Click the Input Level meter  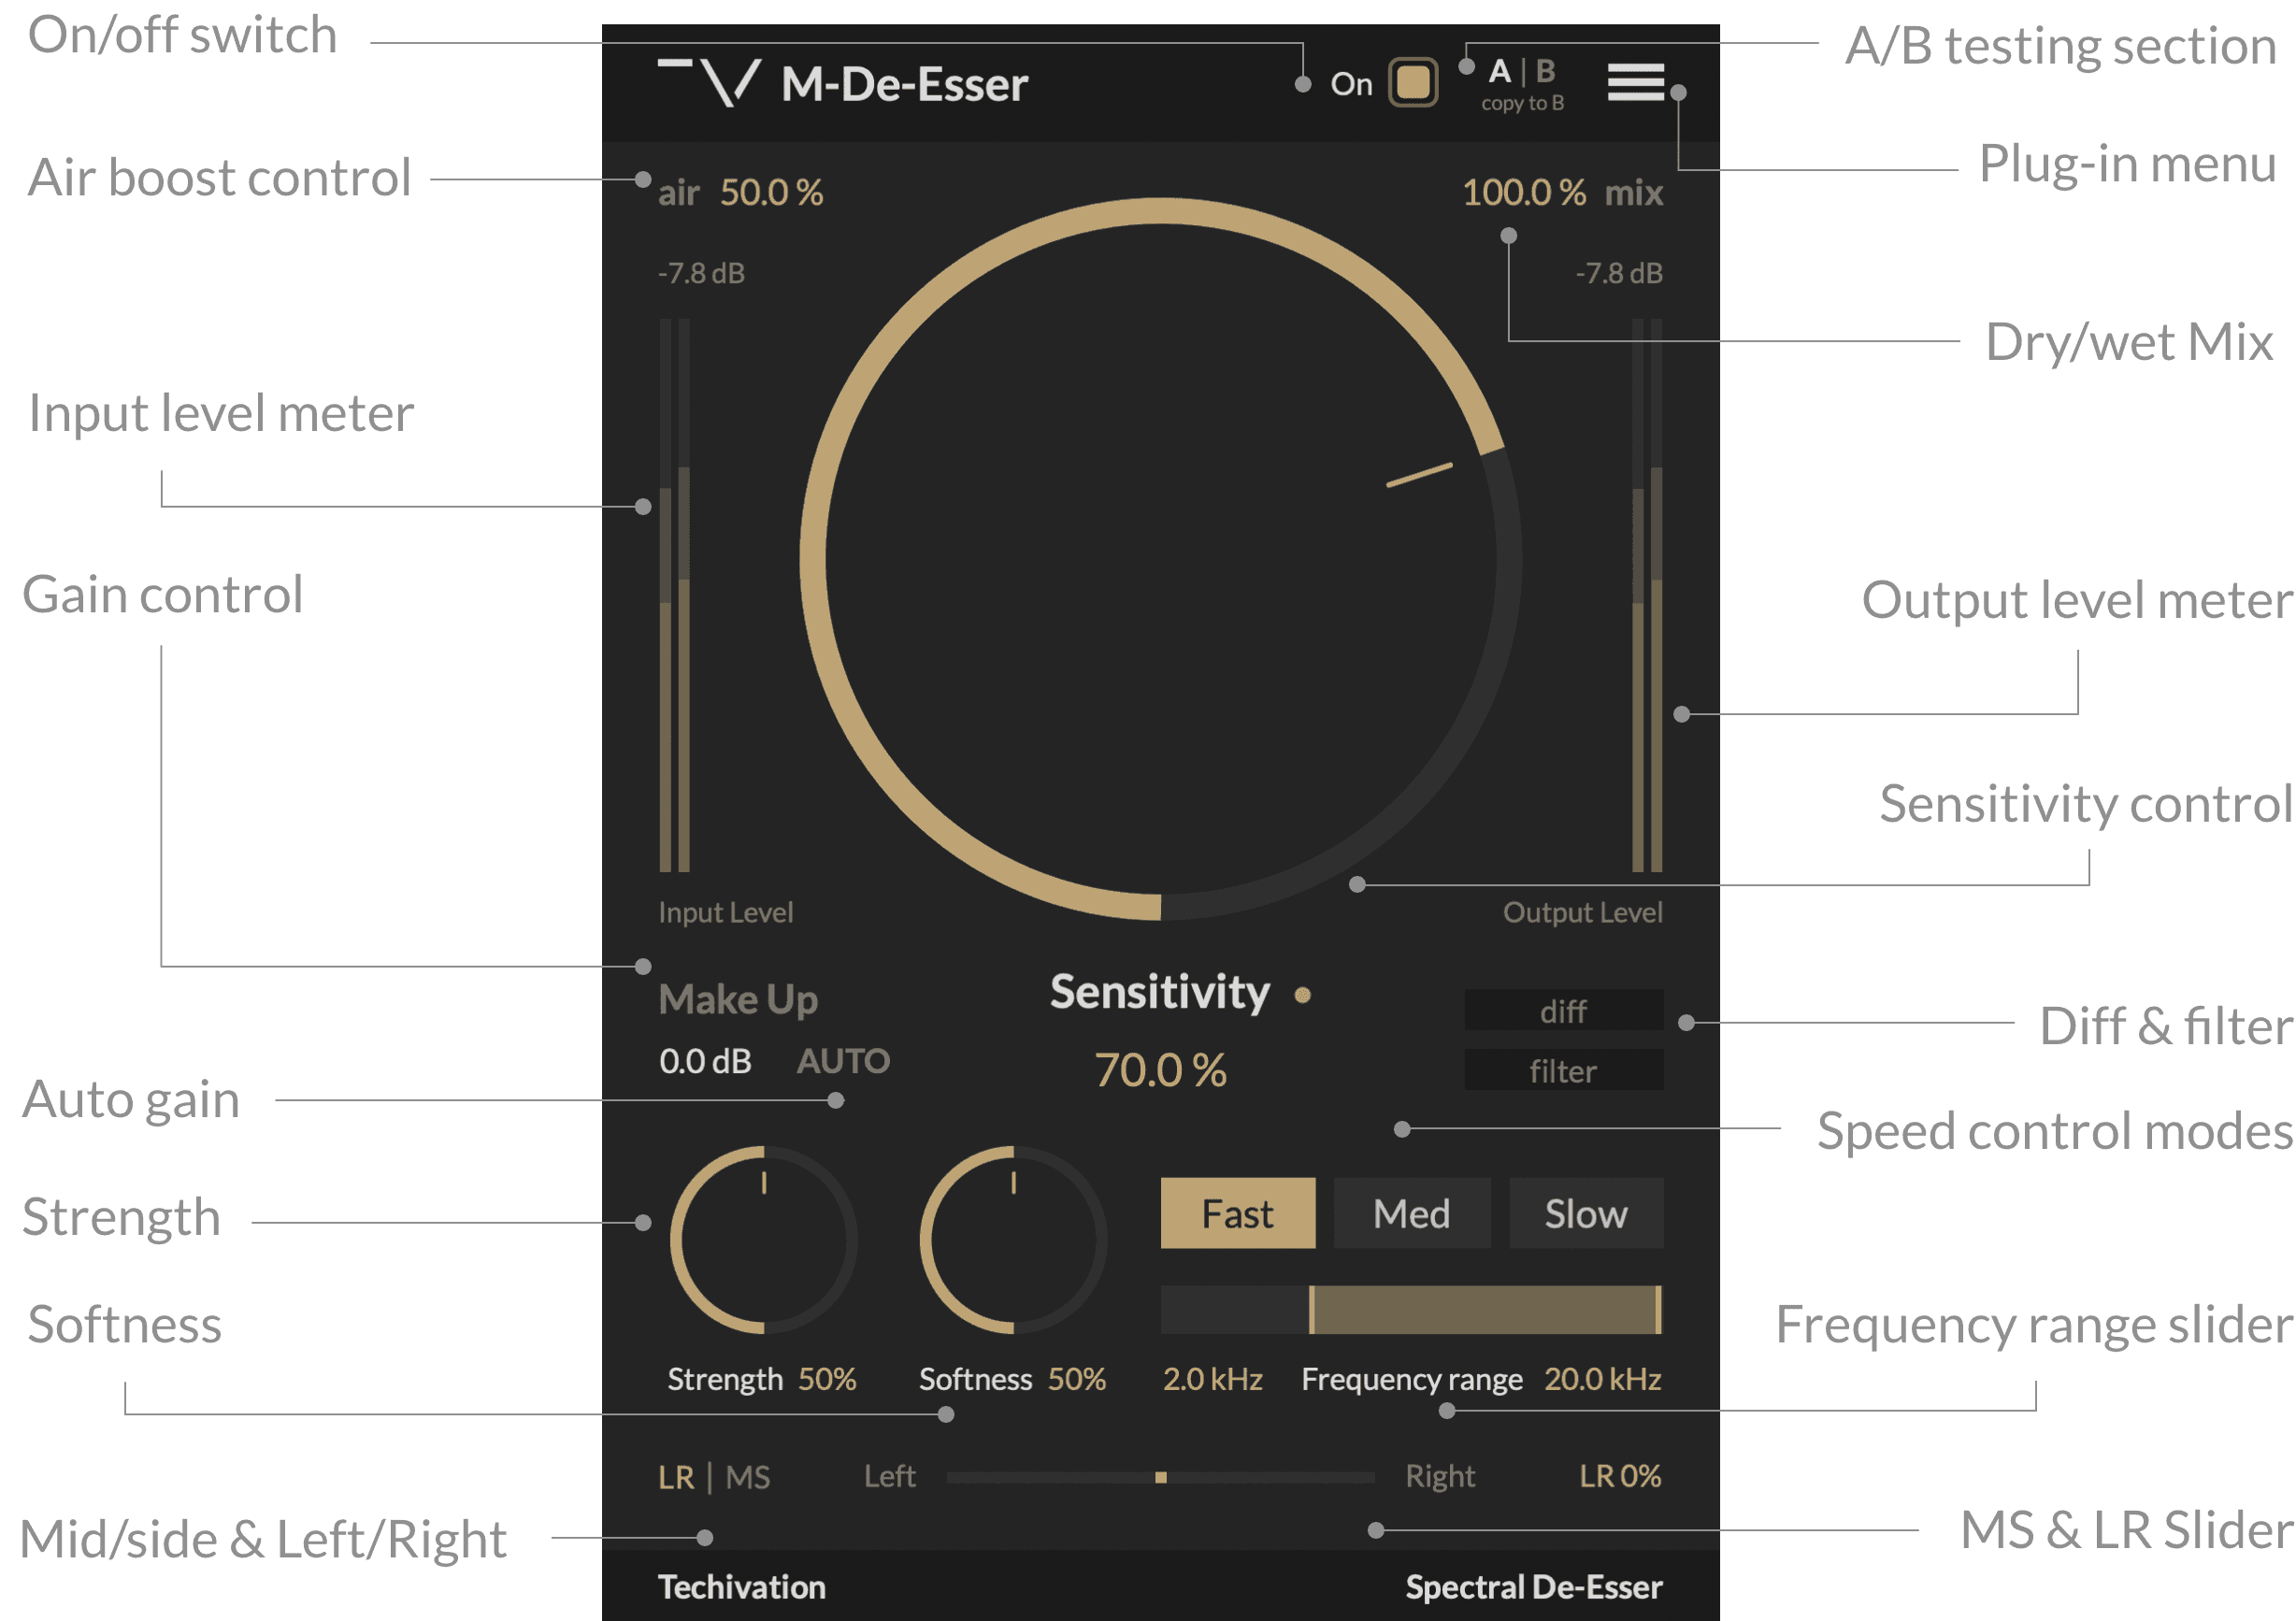click(674, 596)
